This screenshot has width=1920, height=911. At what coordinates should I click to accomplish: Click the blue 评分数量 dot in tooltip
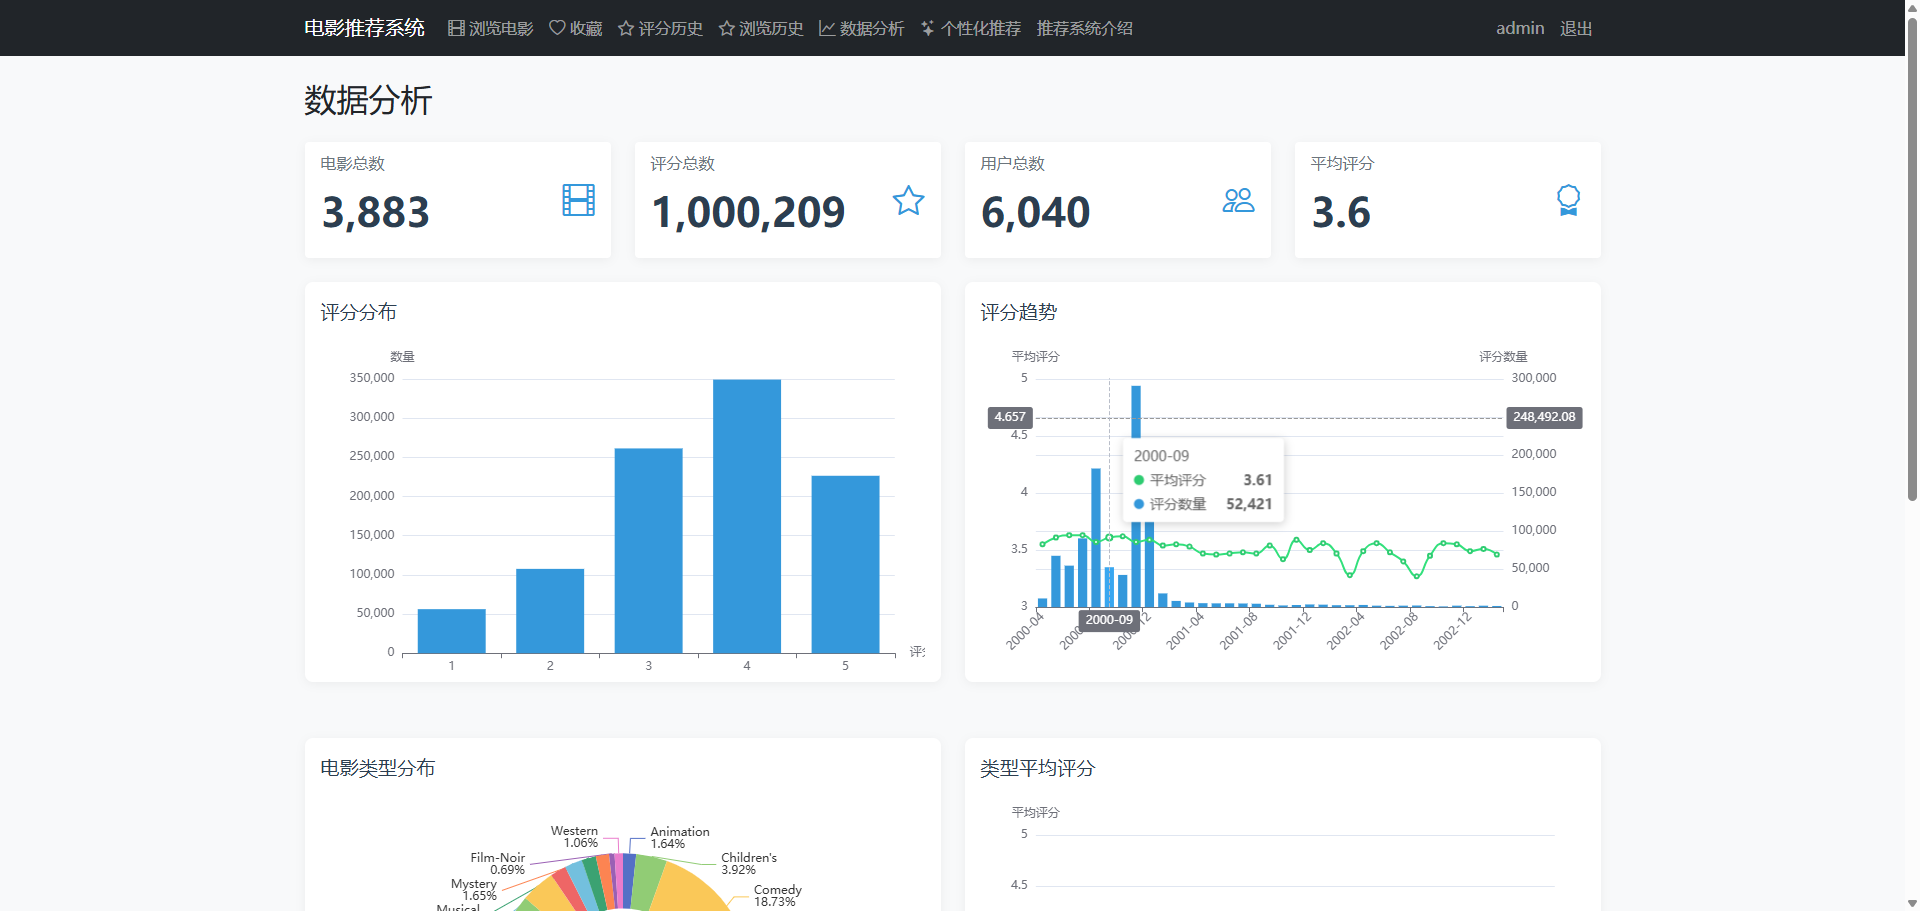pyautogui.click(x=1139, y=504)
